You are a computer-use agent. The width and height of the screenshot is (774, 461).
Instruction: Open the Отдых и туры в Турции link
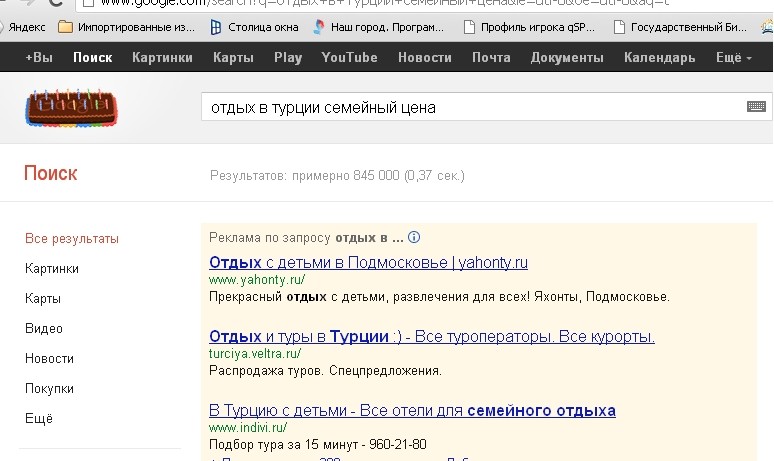point(432,337)
